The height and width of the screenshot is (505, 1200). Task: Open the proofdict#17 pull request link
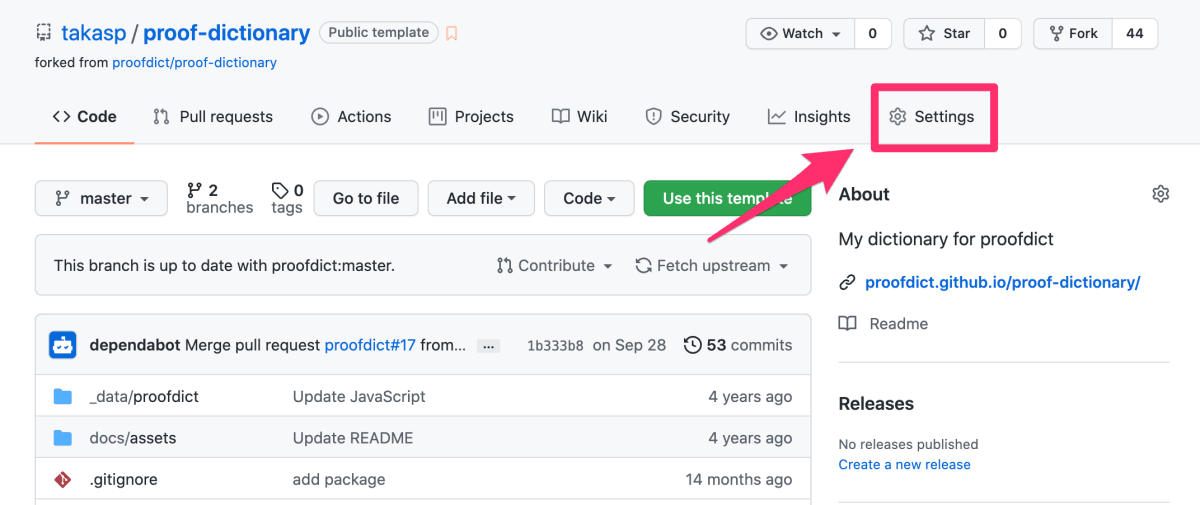pos(370,345)
